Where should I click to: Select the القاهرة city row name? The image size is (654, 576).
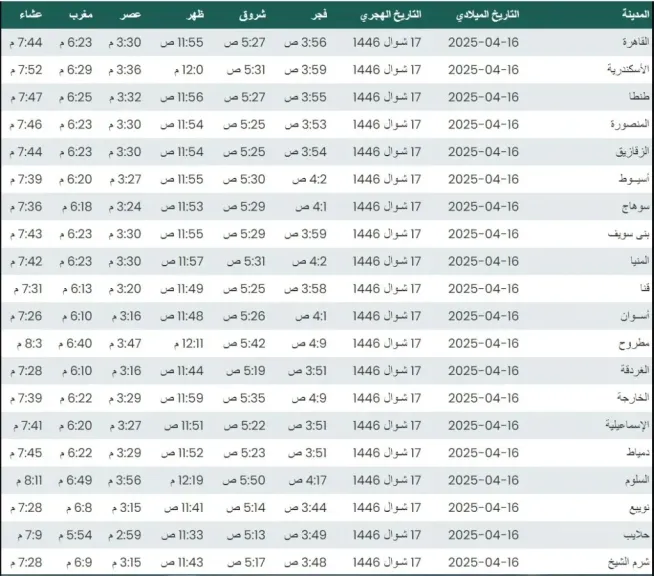[636, 42]
